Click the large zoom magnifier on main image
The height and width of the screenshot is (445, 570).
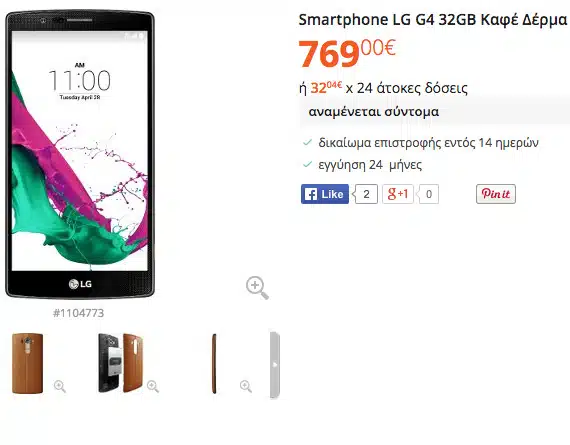[x=257, y=288]
